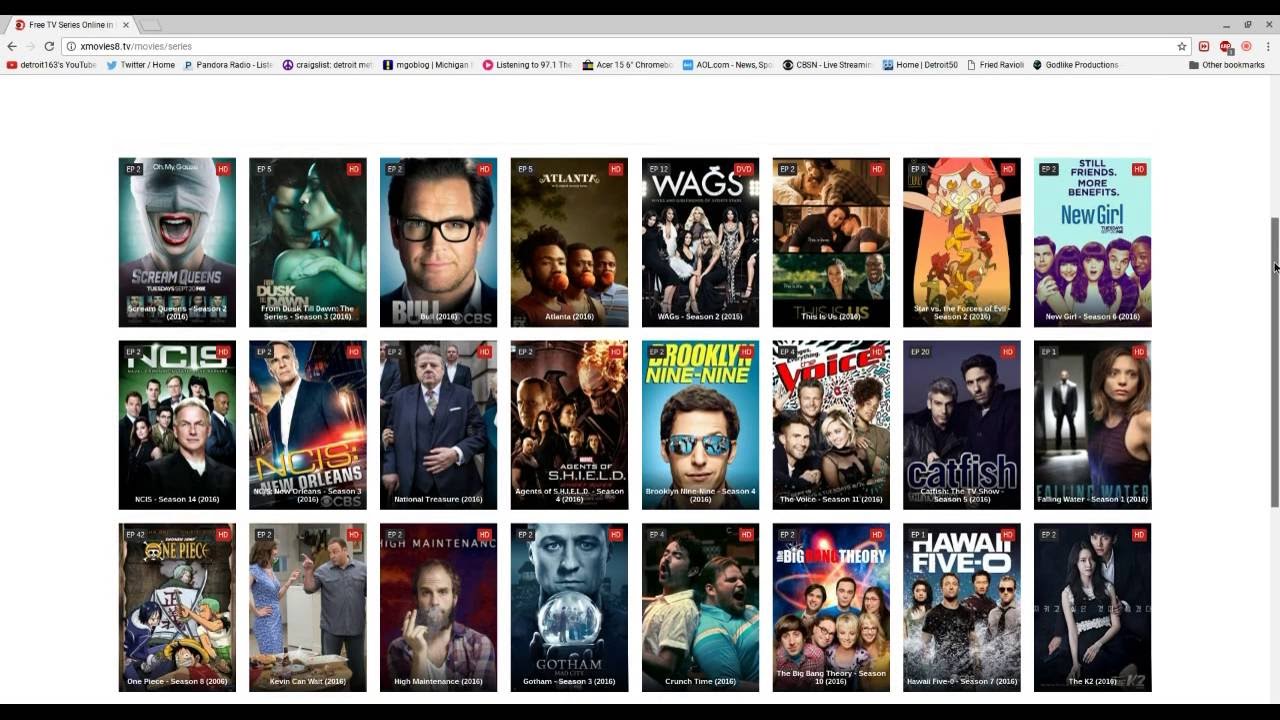Open the High Maintenance (2016) poster

pos(438,608)
